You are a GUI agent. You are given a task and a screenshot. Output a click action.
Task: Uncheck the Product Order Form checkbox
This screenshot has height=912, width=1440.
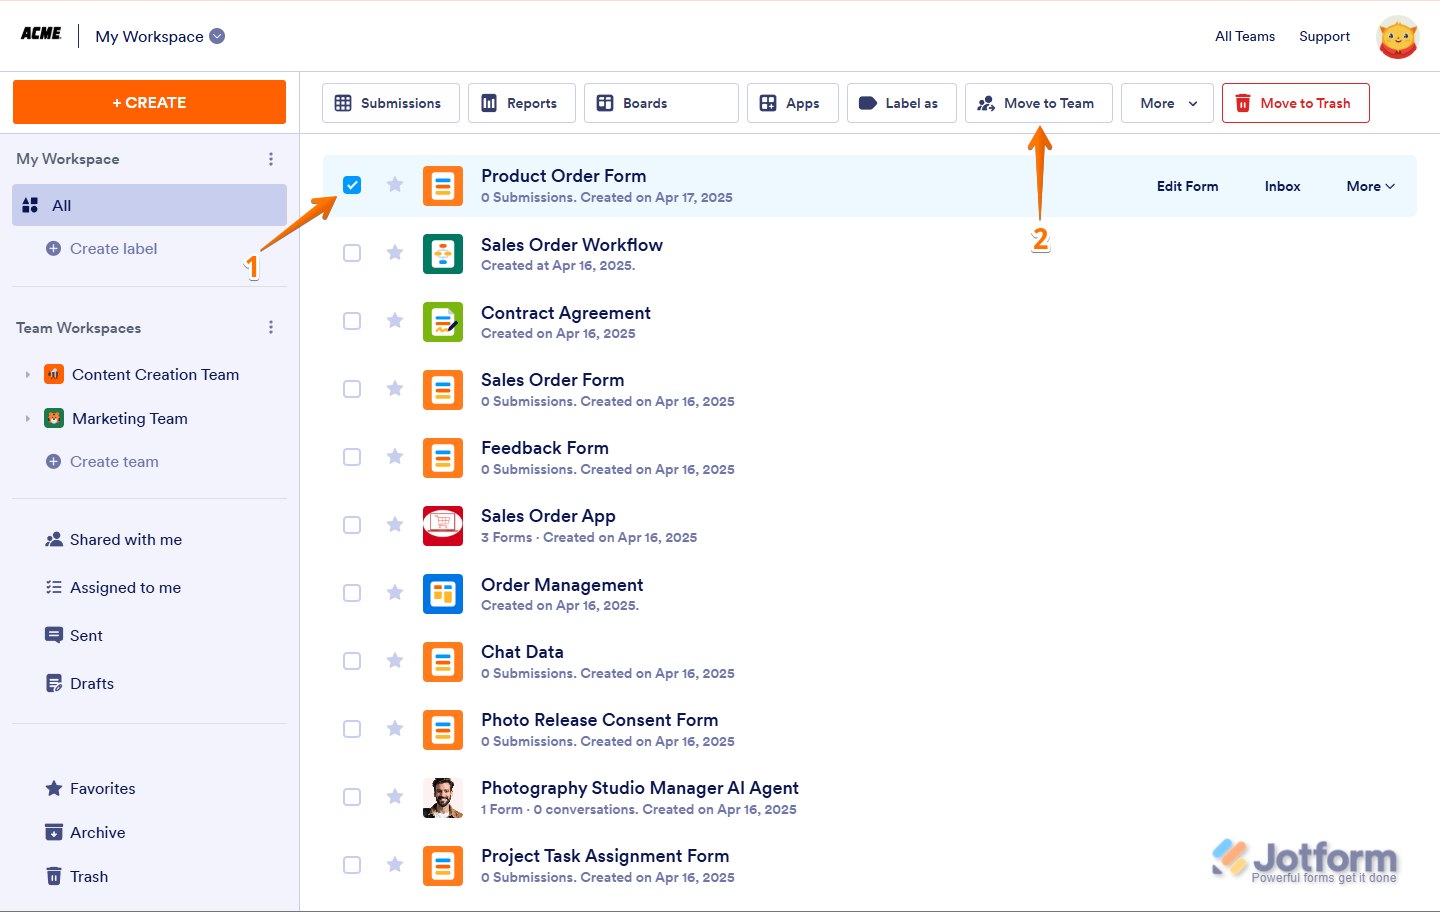352,185
